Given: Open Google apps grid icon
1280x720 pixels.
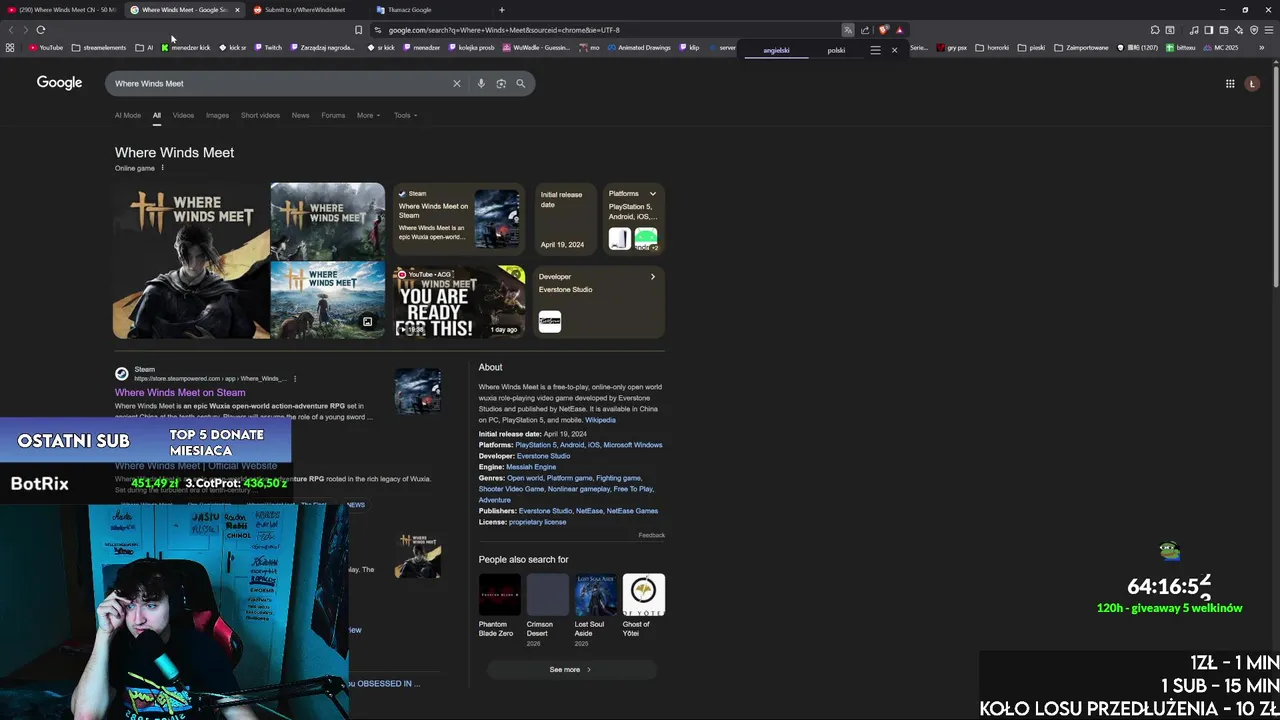Looking at the screenshot, I should [1230, 84].
